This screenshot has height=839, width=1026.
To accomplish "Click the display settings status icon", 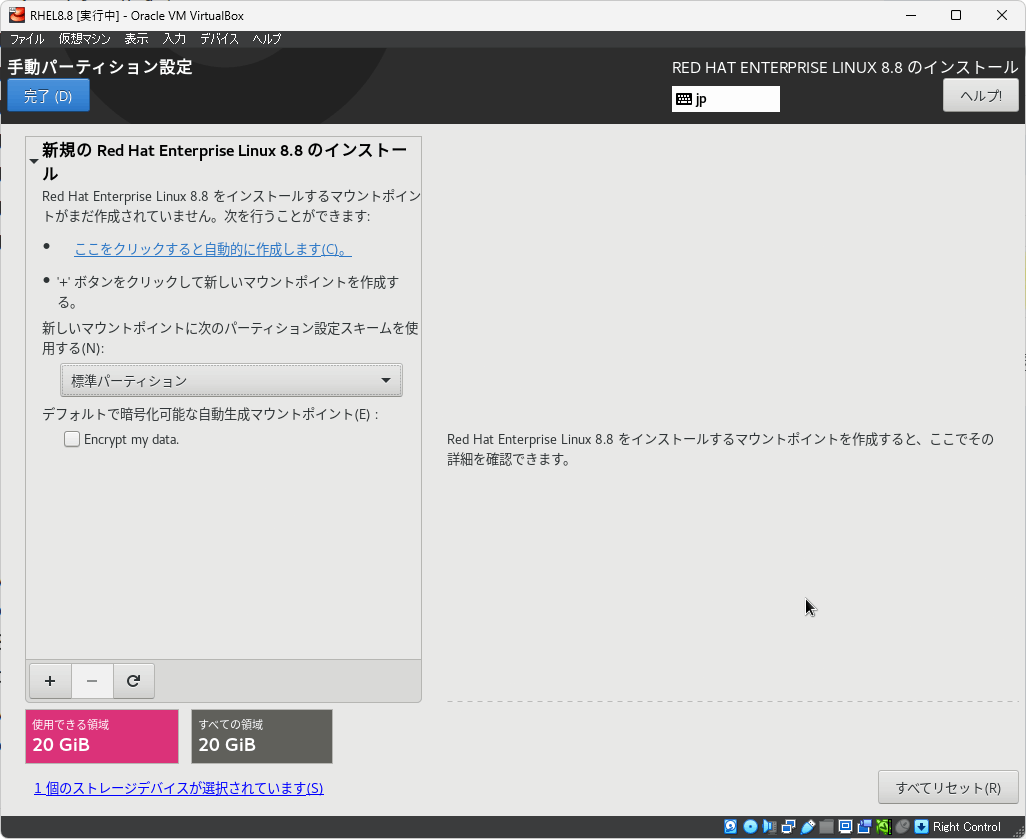I will [x=845, y=827].
